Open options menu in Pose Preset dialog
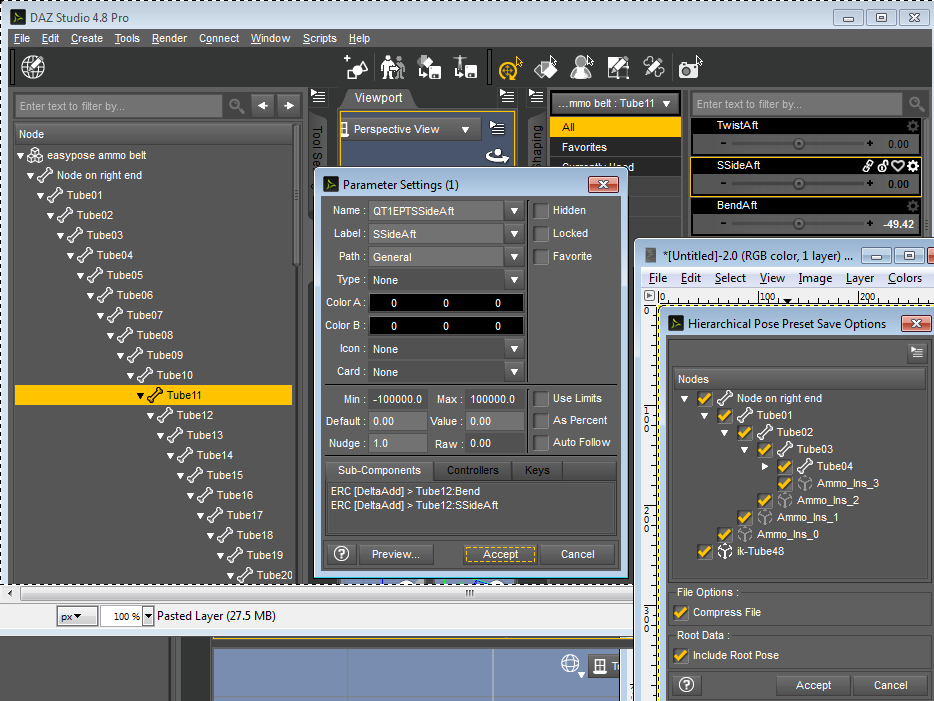This screenshot has width=934, height=701. [x=917, y=353]
